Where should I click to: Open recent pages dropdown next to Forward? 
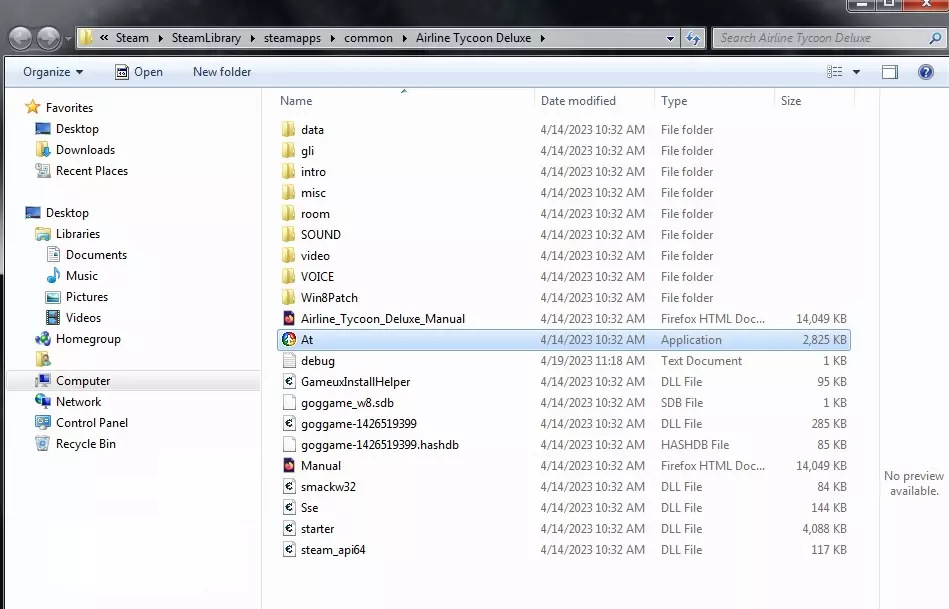pyautogui.click(x=68, y=39)
